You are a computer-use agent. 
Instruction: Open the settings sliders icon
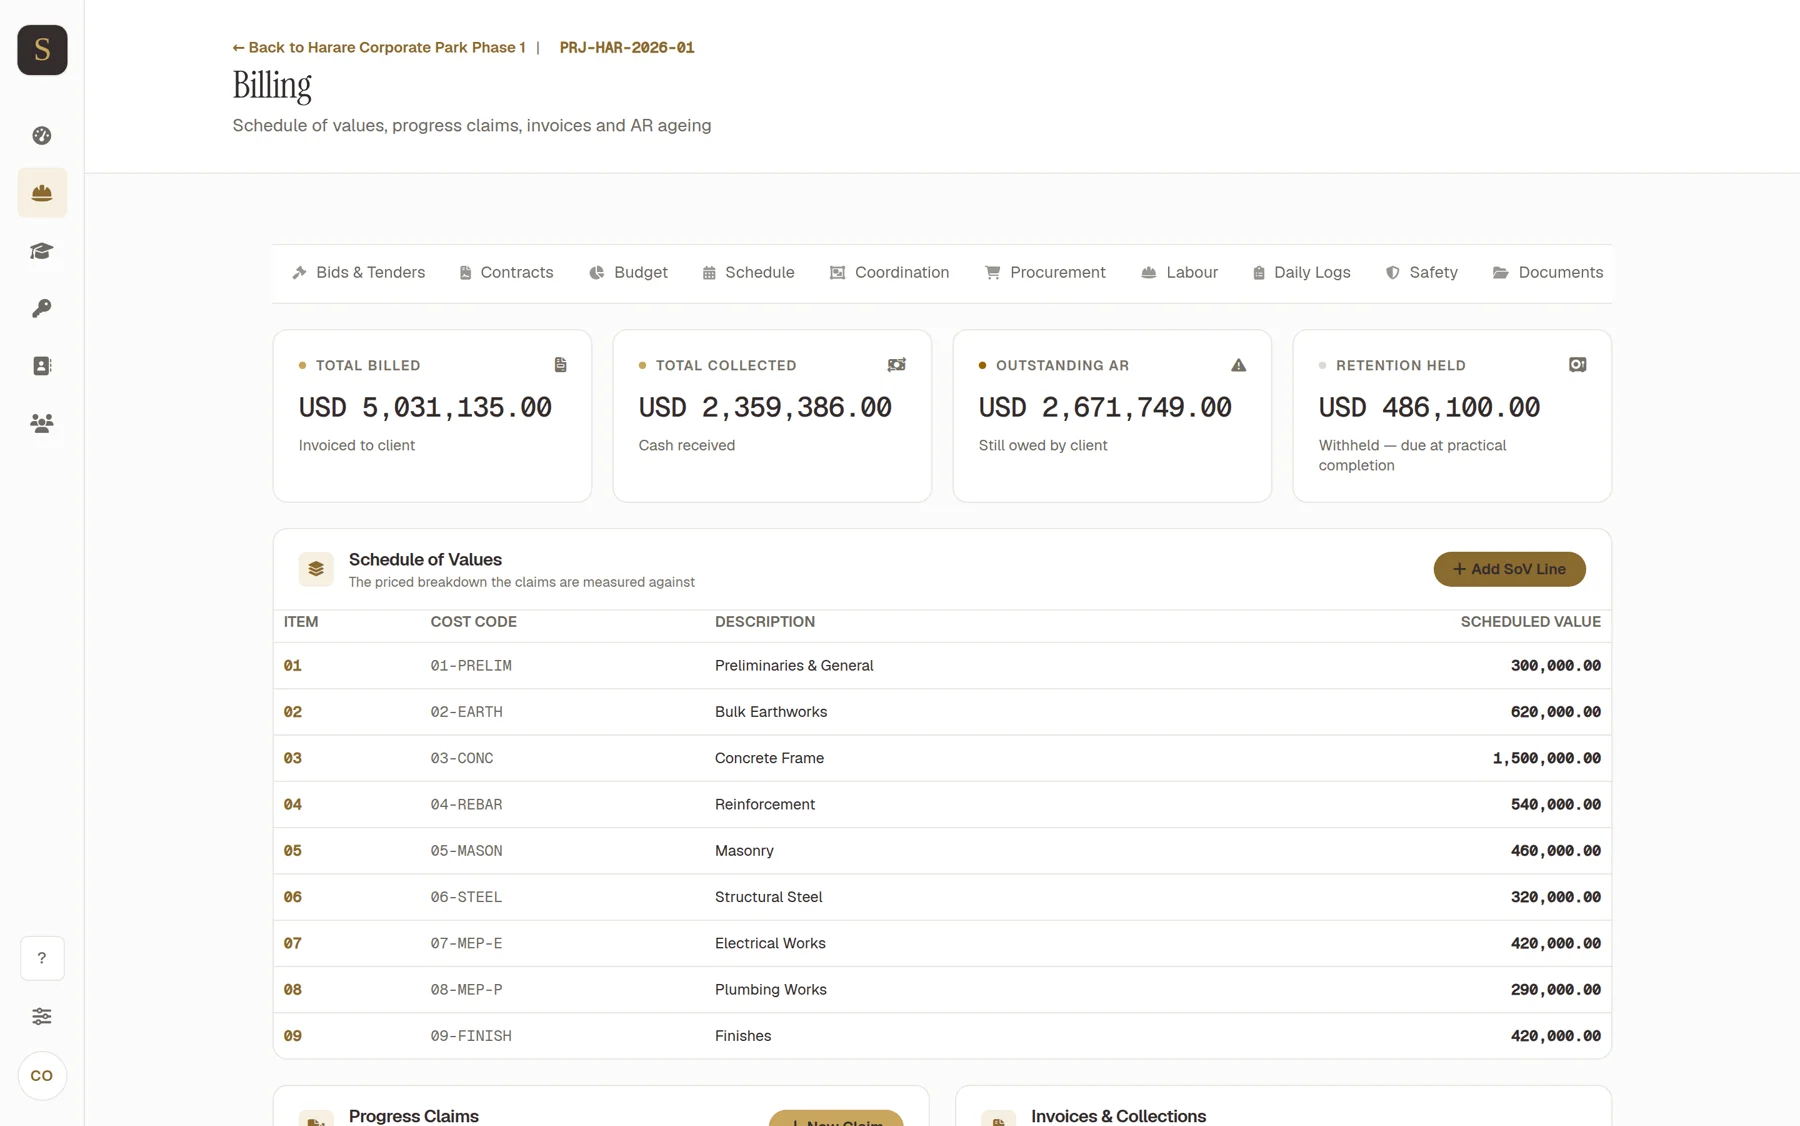[42, 1016]
